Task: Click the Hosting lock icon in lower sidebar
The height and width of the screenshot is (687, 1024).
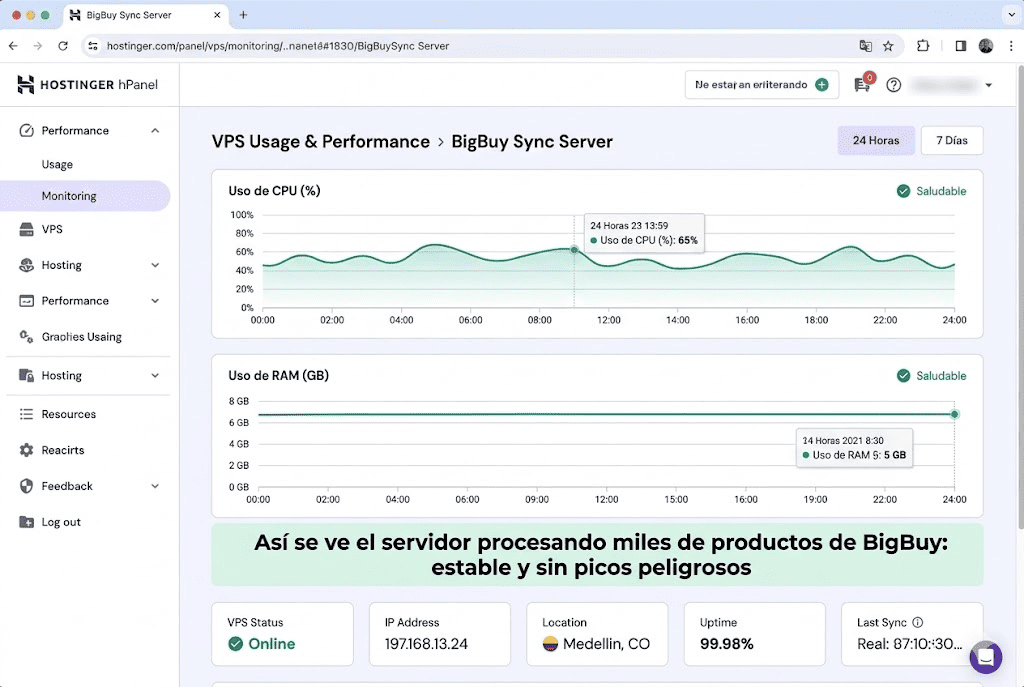Action: 26,375
